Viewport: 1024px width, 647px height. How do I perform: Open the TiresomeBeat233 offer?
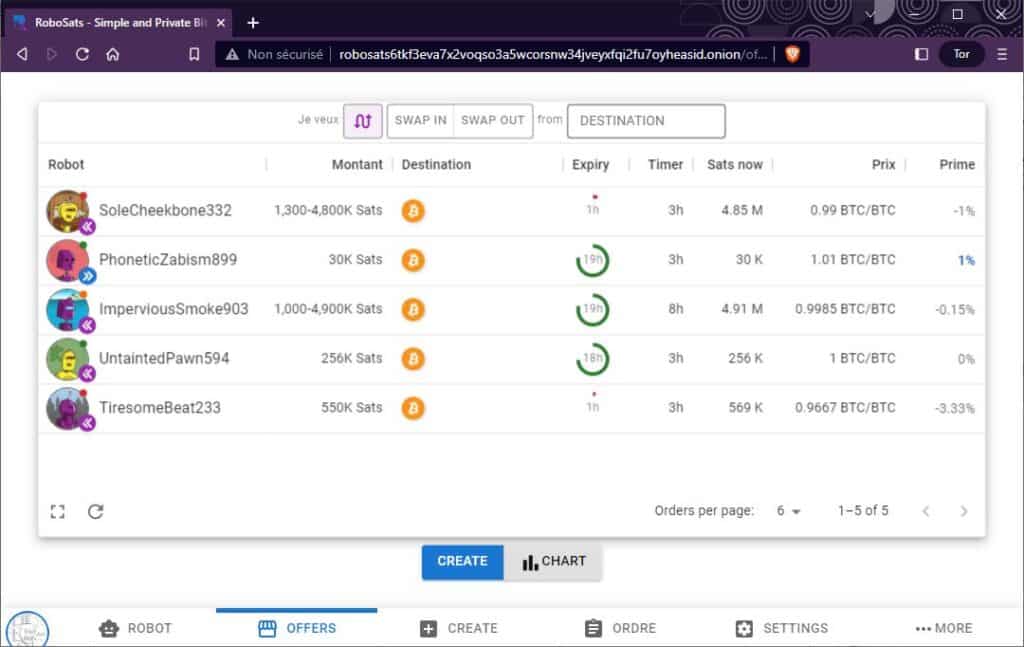(511, 408)
